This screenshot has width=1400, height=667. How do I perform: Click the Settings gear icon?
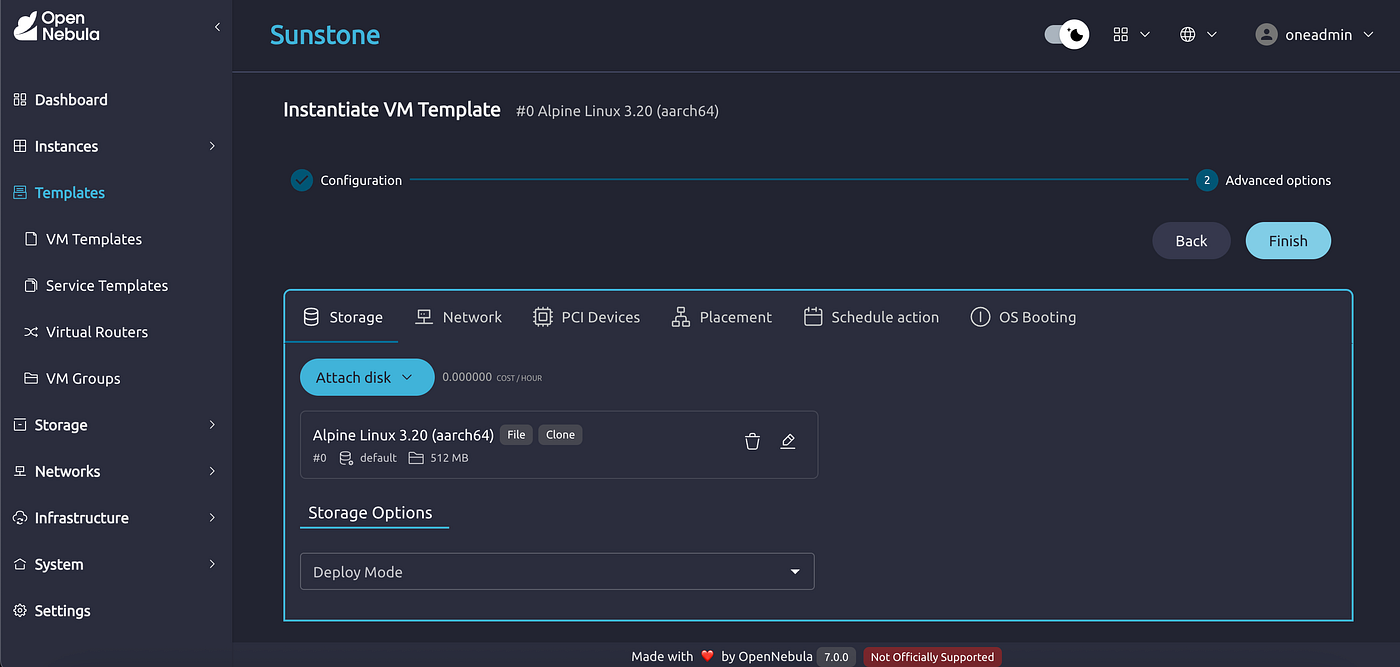[20, 611]
